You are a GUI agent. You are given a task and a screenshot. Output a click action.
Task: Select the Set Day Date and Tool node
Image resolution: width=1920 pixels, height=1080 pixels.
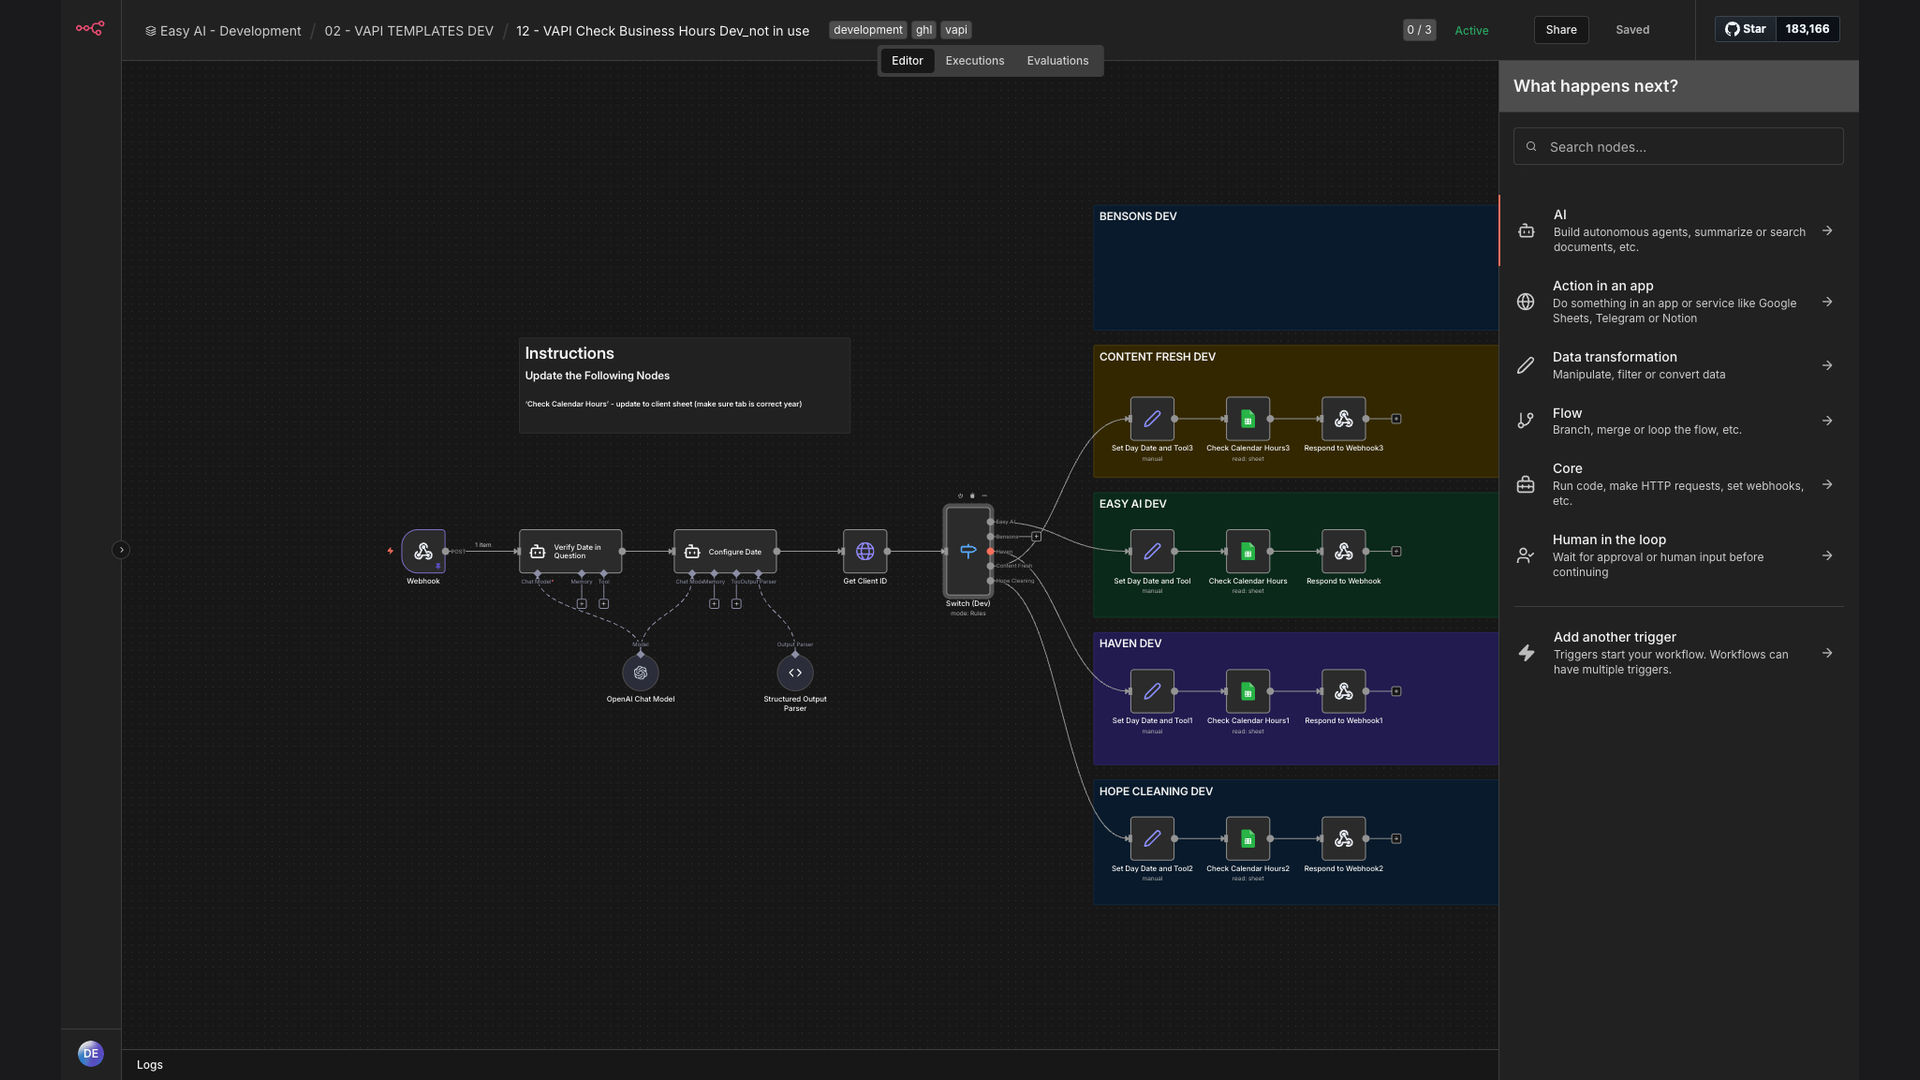tap(1152, 551)
